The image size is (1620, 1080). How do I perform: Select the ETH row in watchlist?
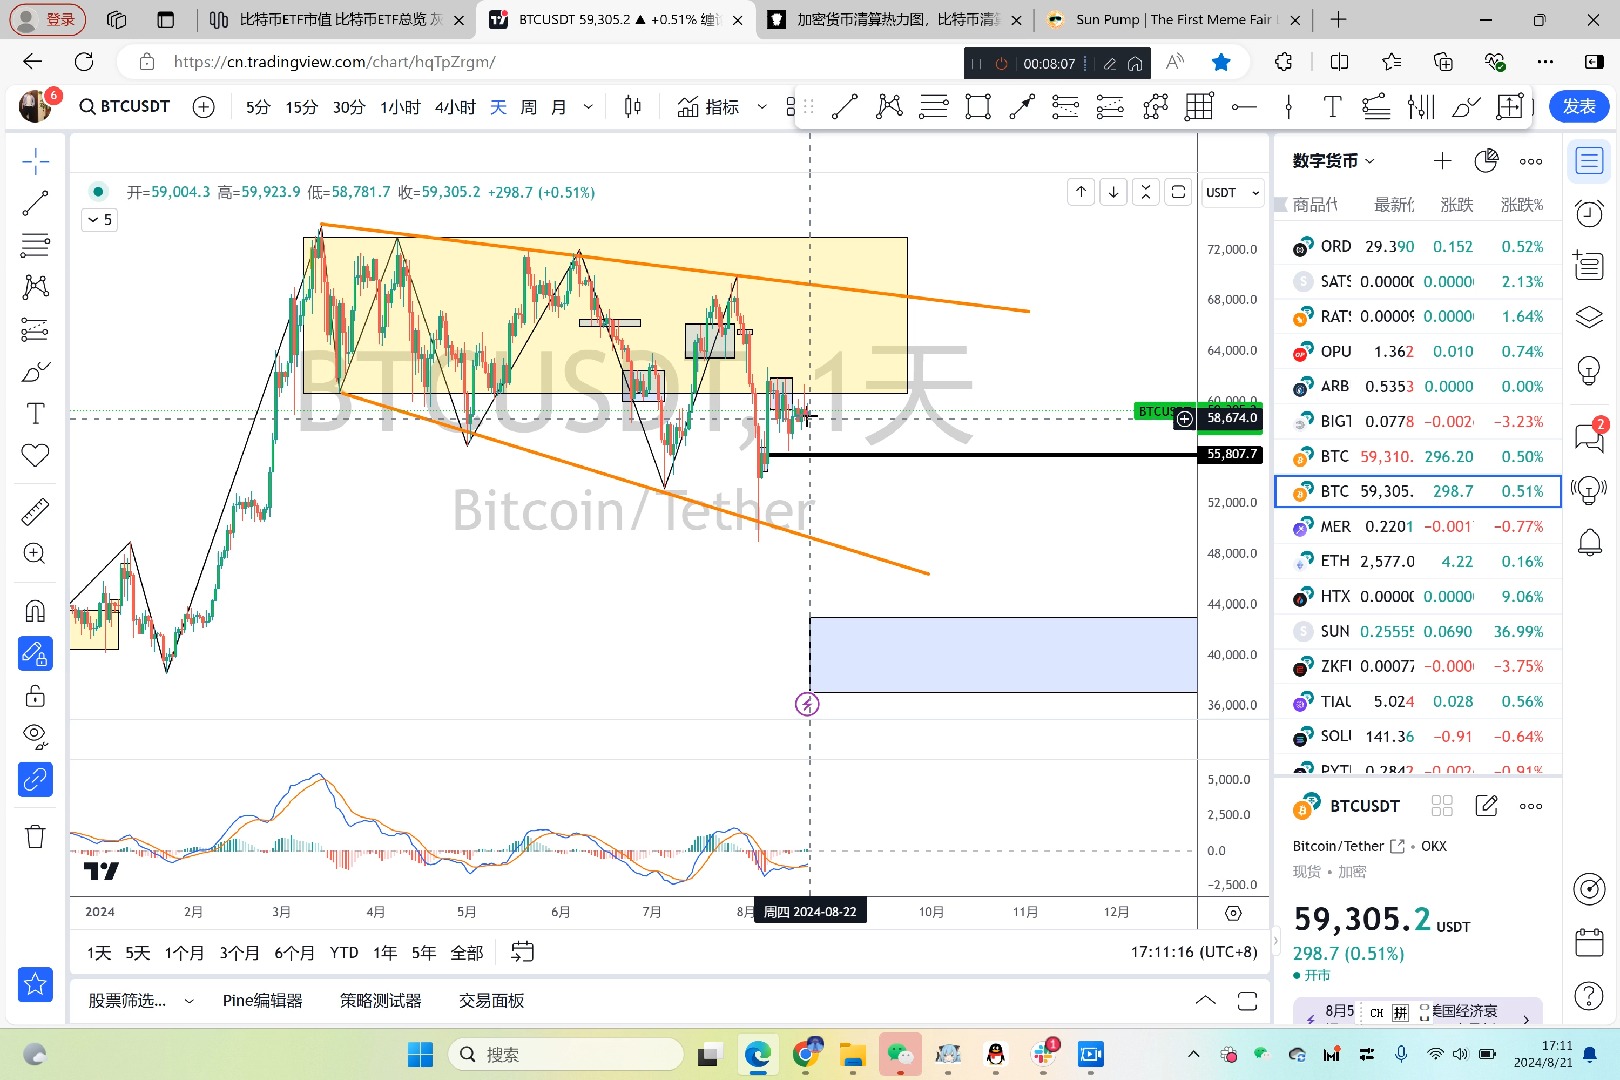[x=1418, y=561]
